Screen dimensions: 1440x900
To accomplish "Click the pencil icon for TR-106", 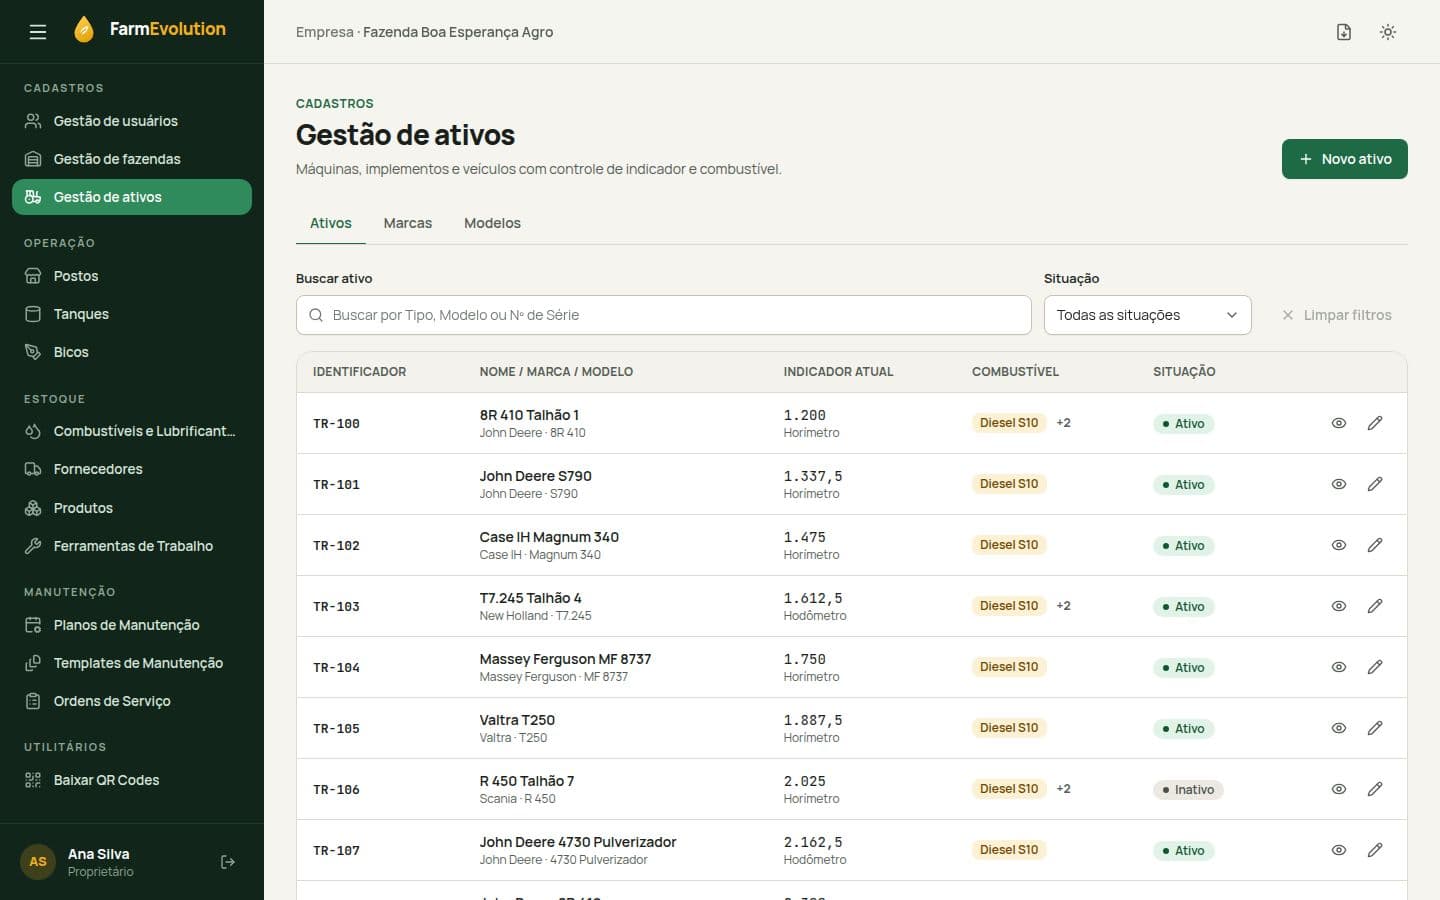I will (x=1375, y=789).
